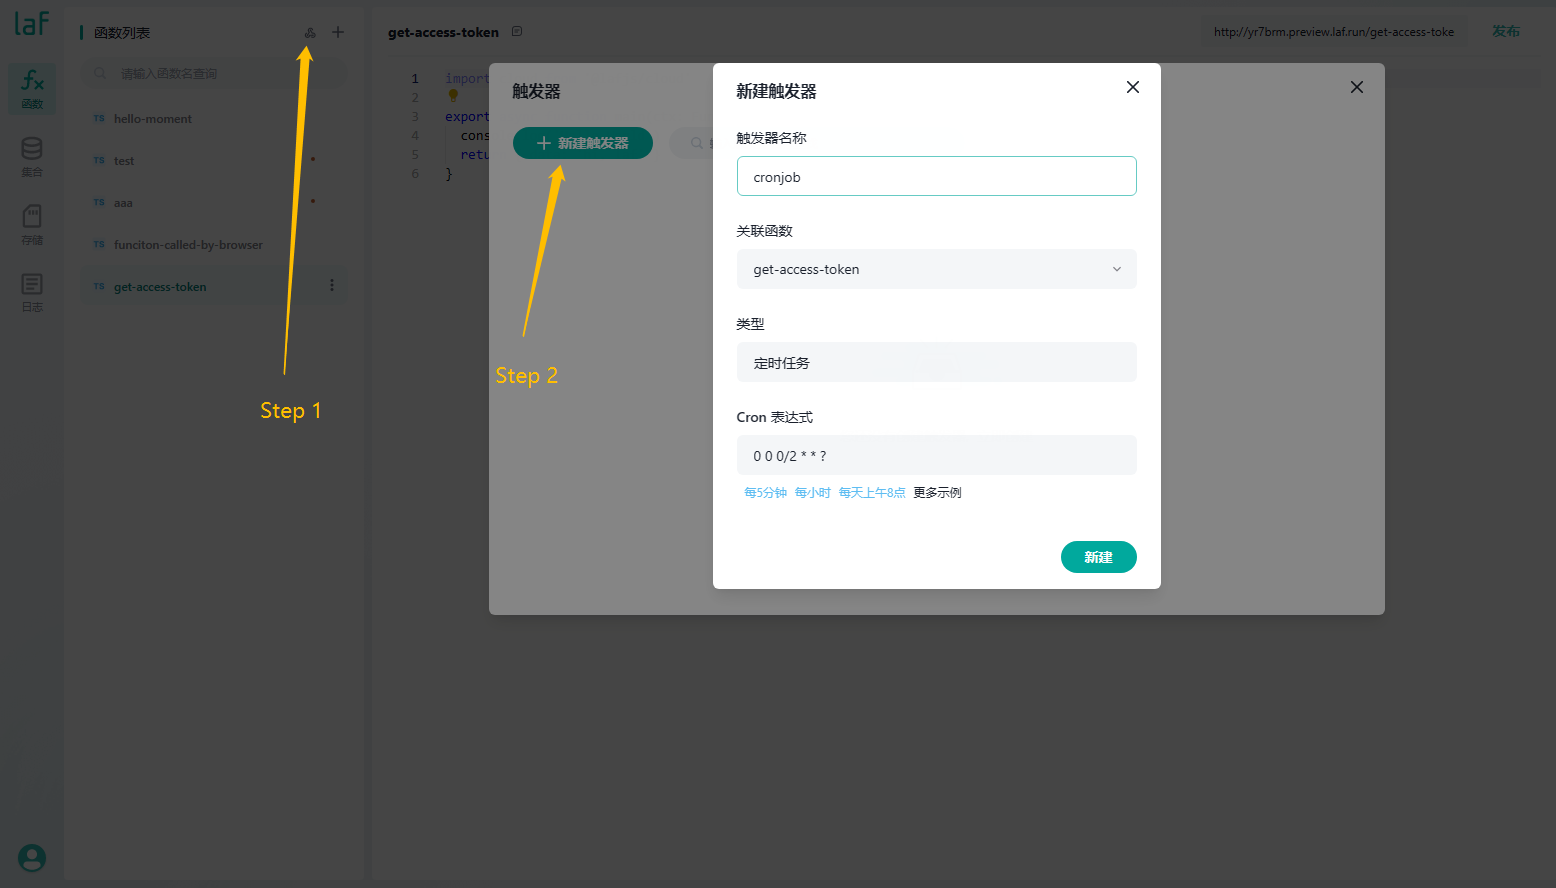
Task: Click the user avatar icon
Action: pyautogui.click(x=32, y=858)
